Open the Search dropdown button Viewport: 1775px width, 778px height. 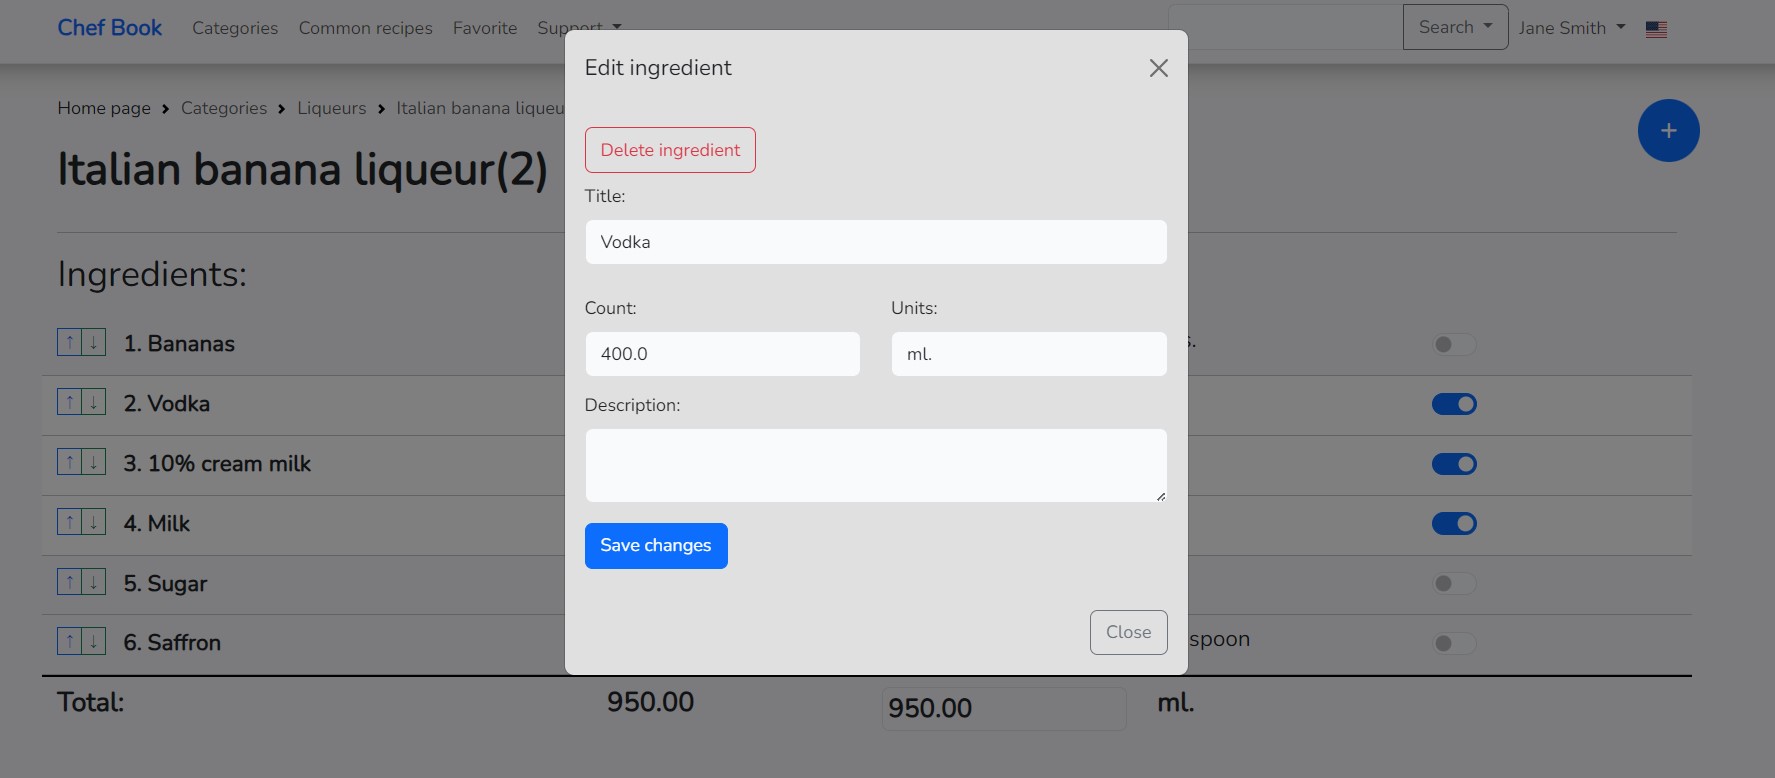[1455, 27]
